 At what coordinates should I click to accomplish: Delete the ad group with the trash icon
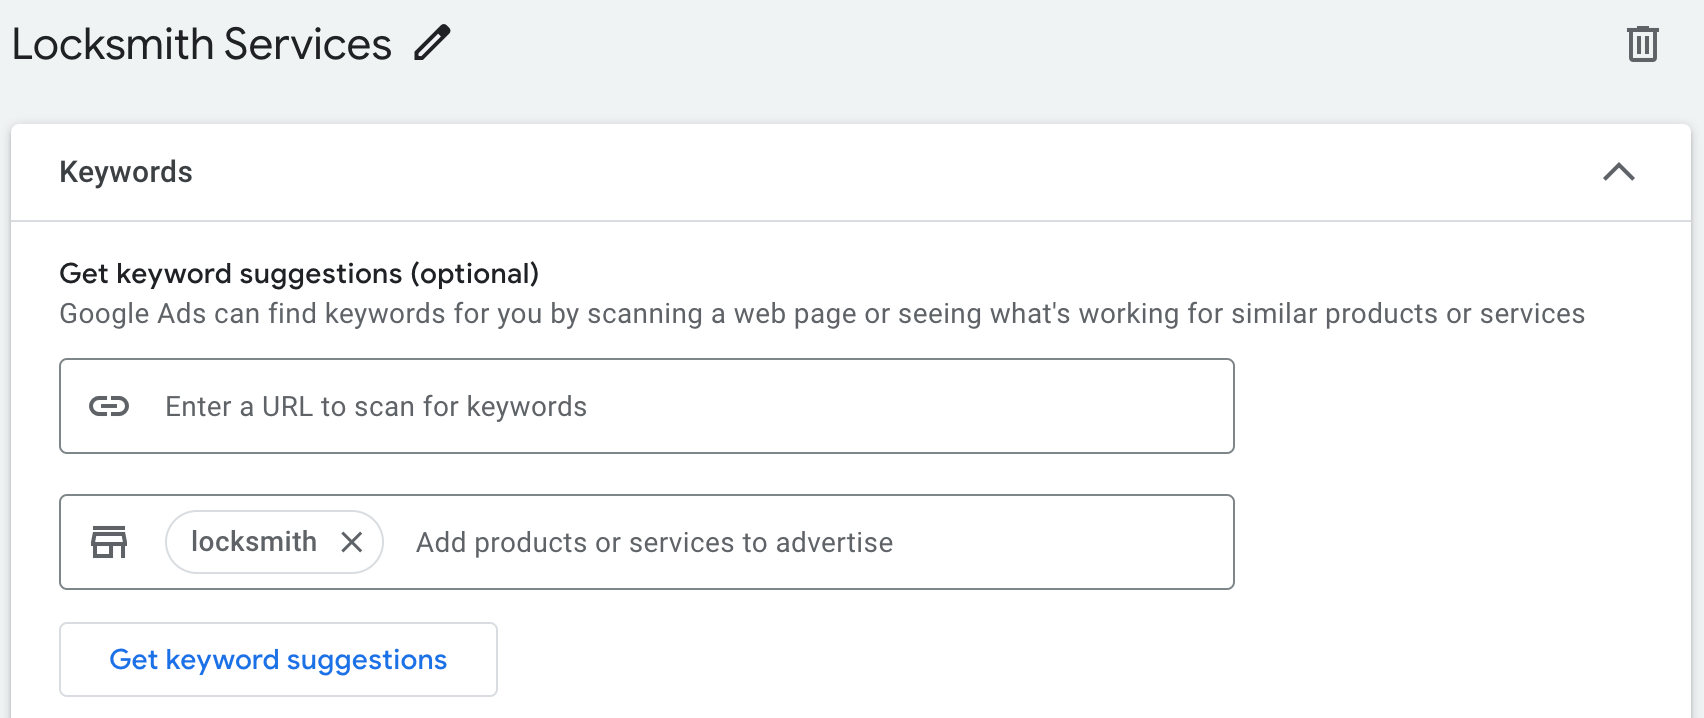click(x=1642, y=44)
